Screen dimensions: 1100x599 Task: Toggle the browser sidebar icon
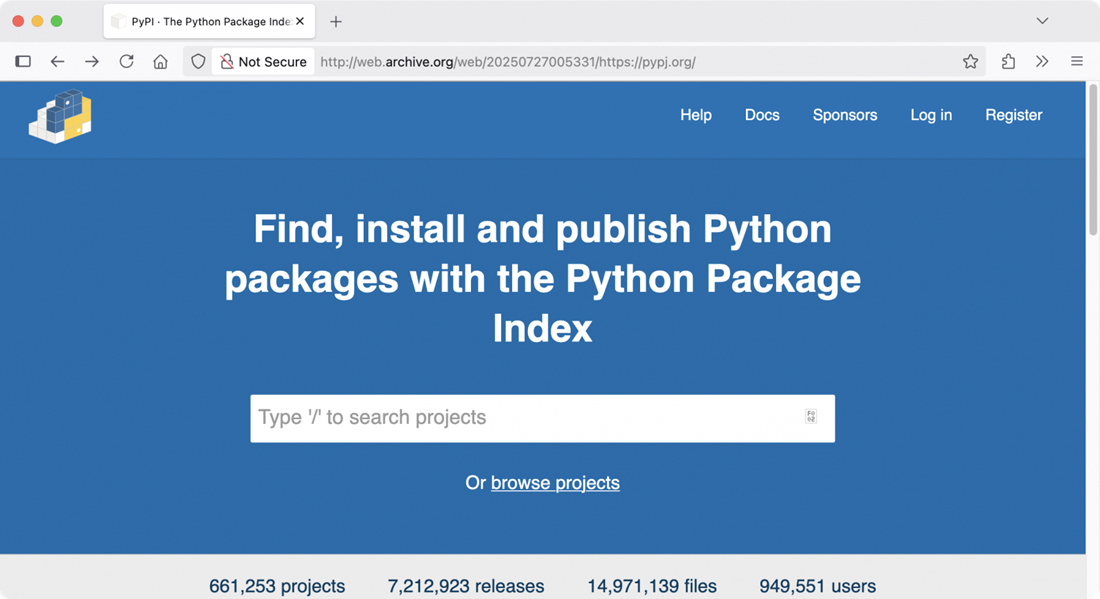(x=23, y=62)
